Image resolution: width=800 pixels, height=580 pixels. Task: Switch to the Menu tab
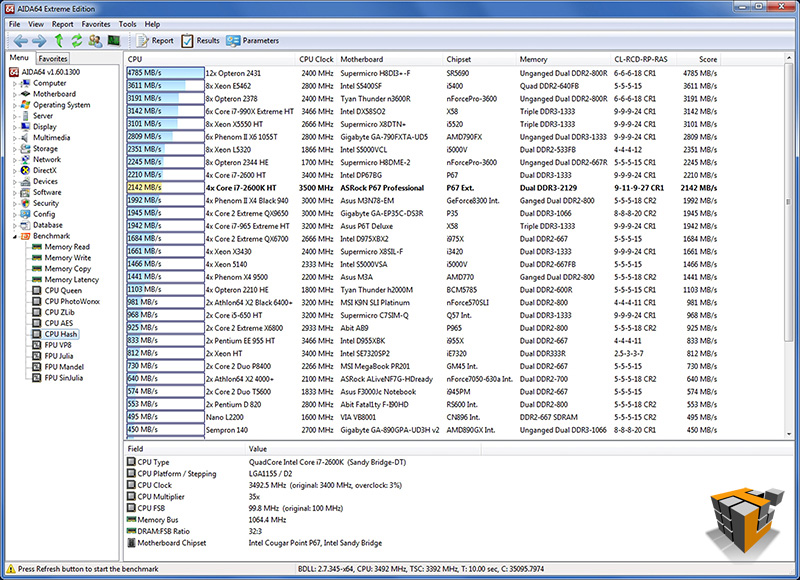(19, 58)
